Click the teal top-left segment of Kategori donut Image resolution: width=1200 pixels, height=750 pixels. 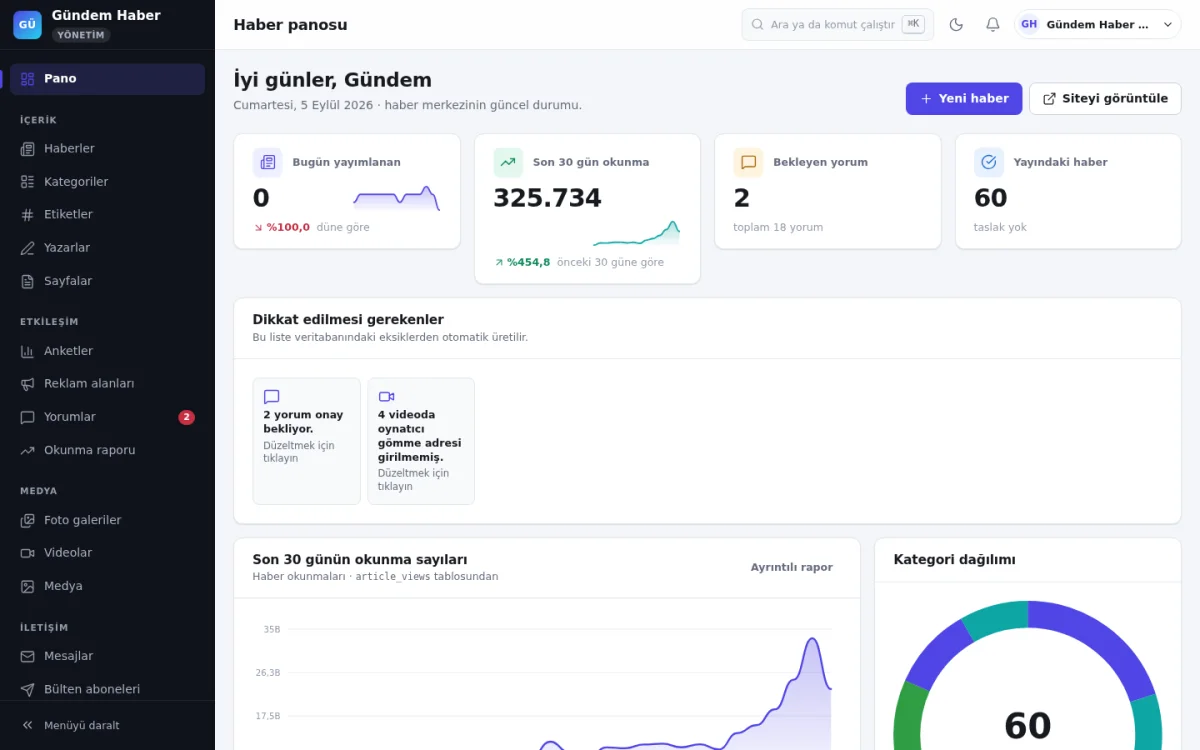tap(993, 620)
